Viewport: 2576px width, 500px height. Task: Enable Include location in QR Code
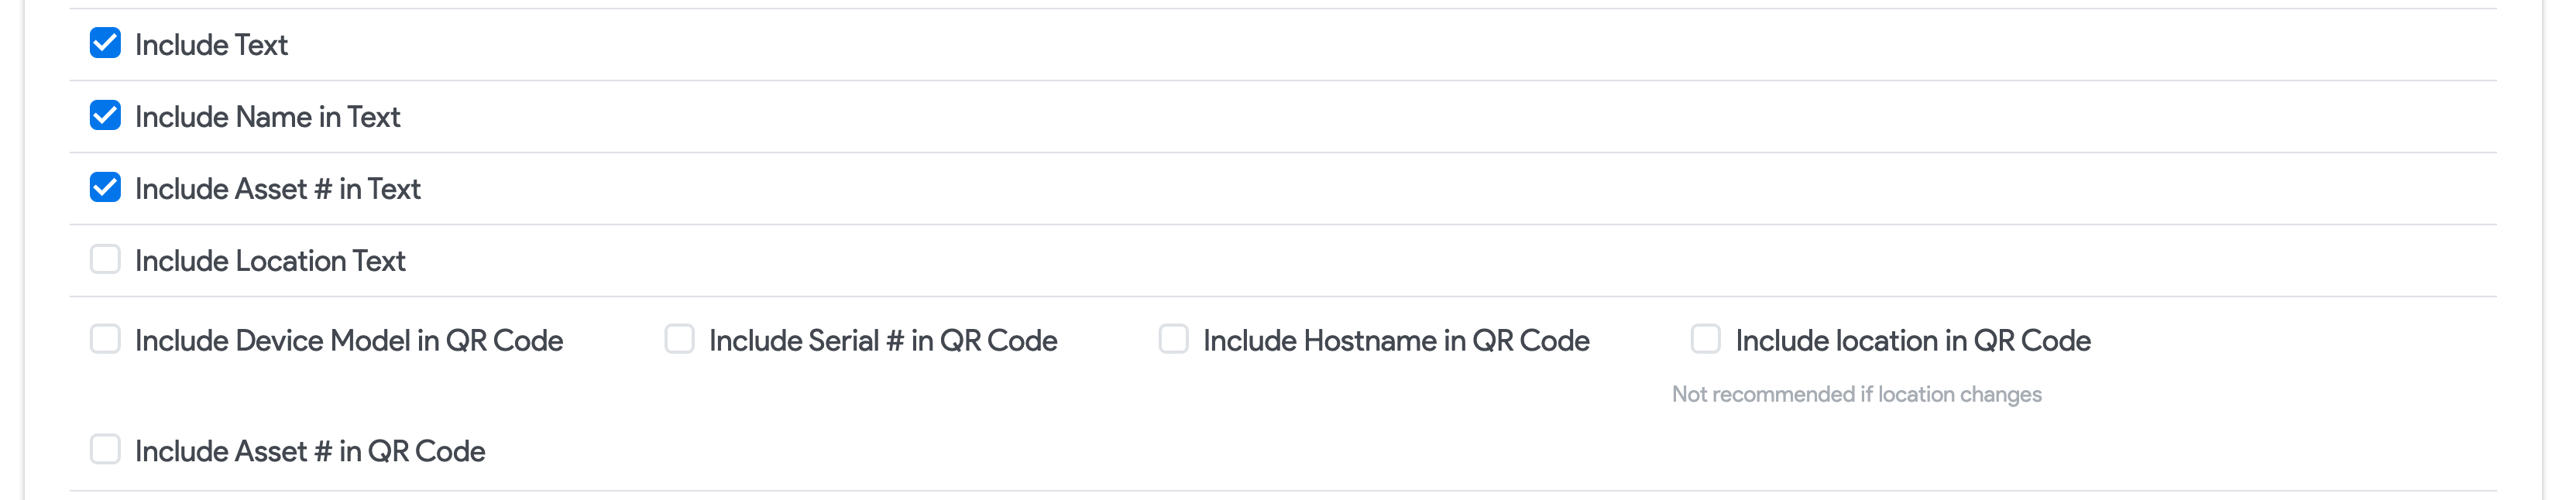click(x=1704, y=340)
